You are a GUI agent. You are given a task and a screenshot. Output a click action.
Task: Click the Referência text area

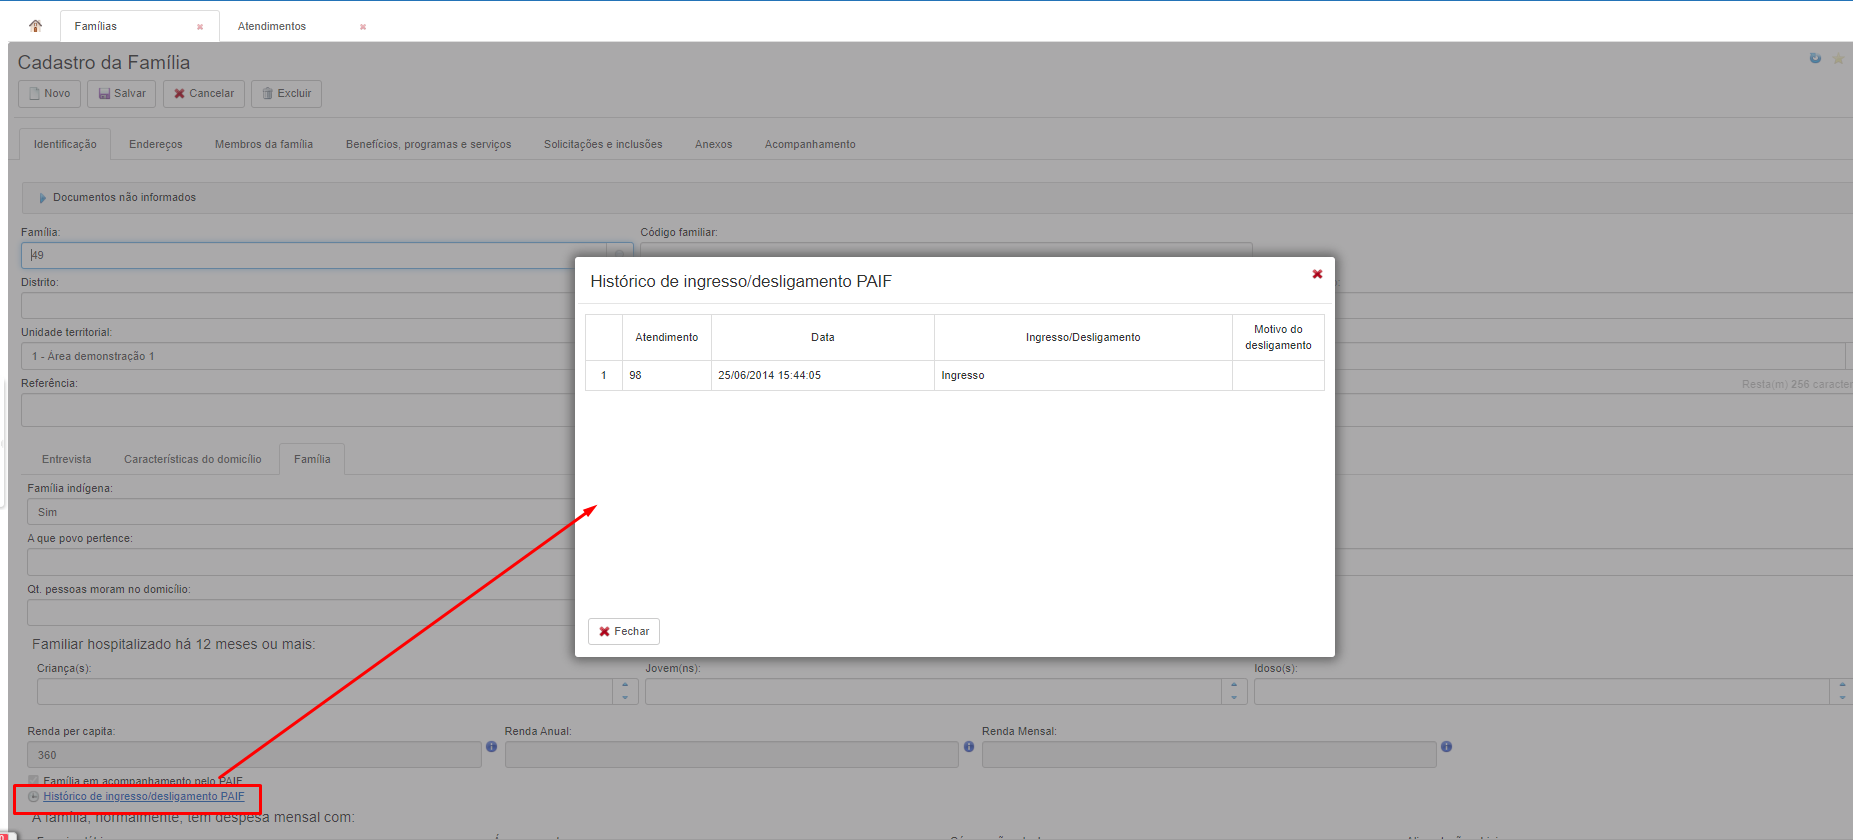pos(298,410)
